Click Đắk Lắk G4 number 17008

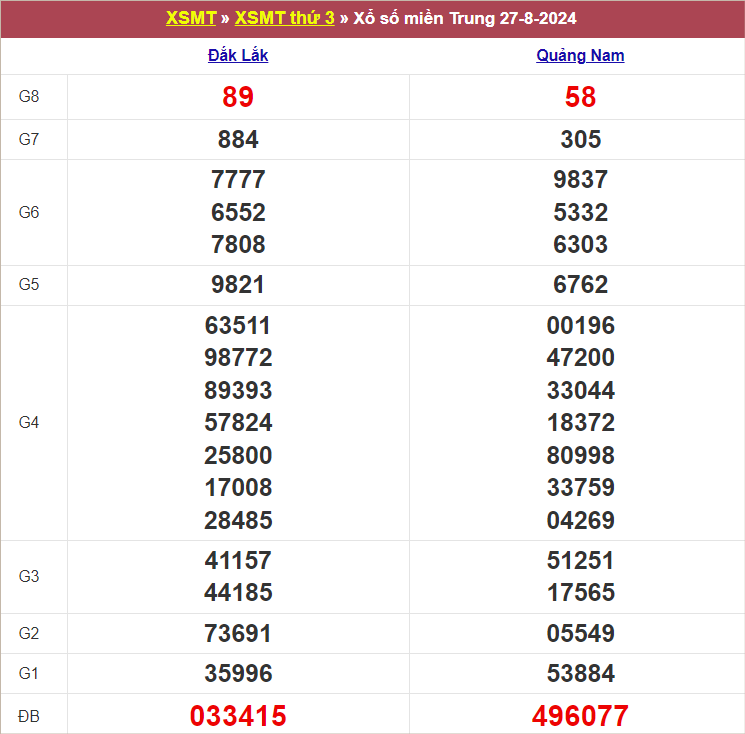pyautogui.click(x=238, y=488)
